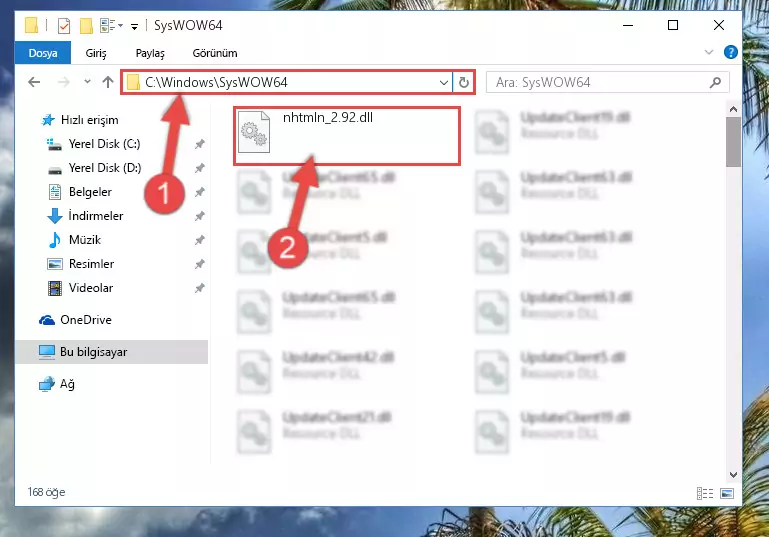Switch to the Giriş ribbon tab
This screenshot has height=537, width=769.
96,53
